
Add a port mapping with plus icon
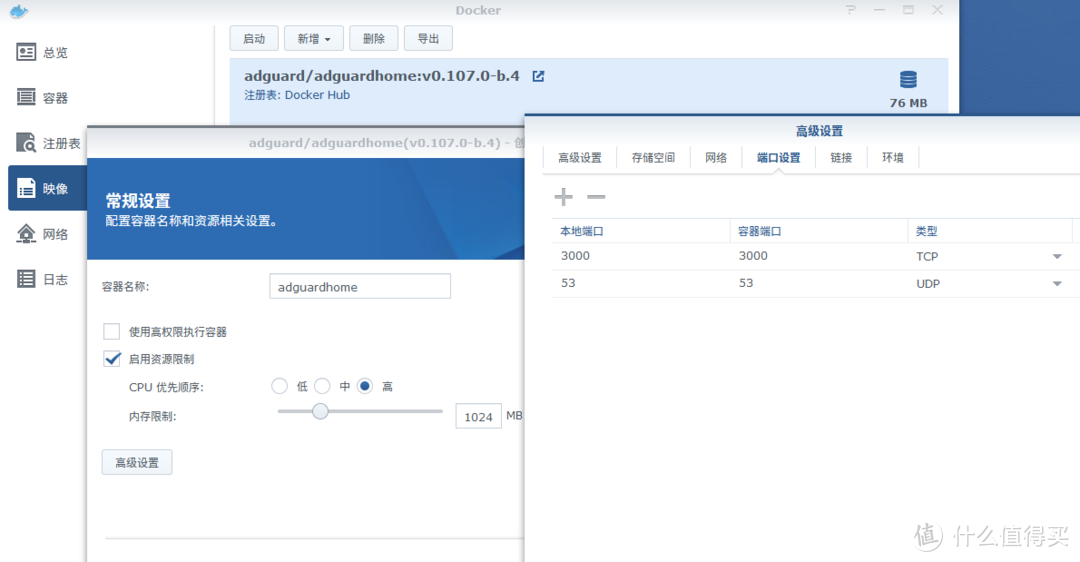pyautogui.click(x=563, y=197)
